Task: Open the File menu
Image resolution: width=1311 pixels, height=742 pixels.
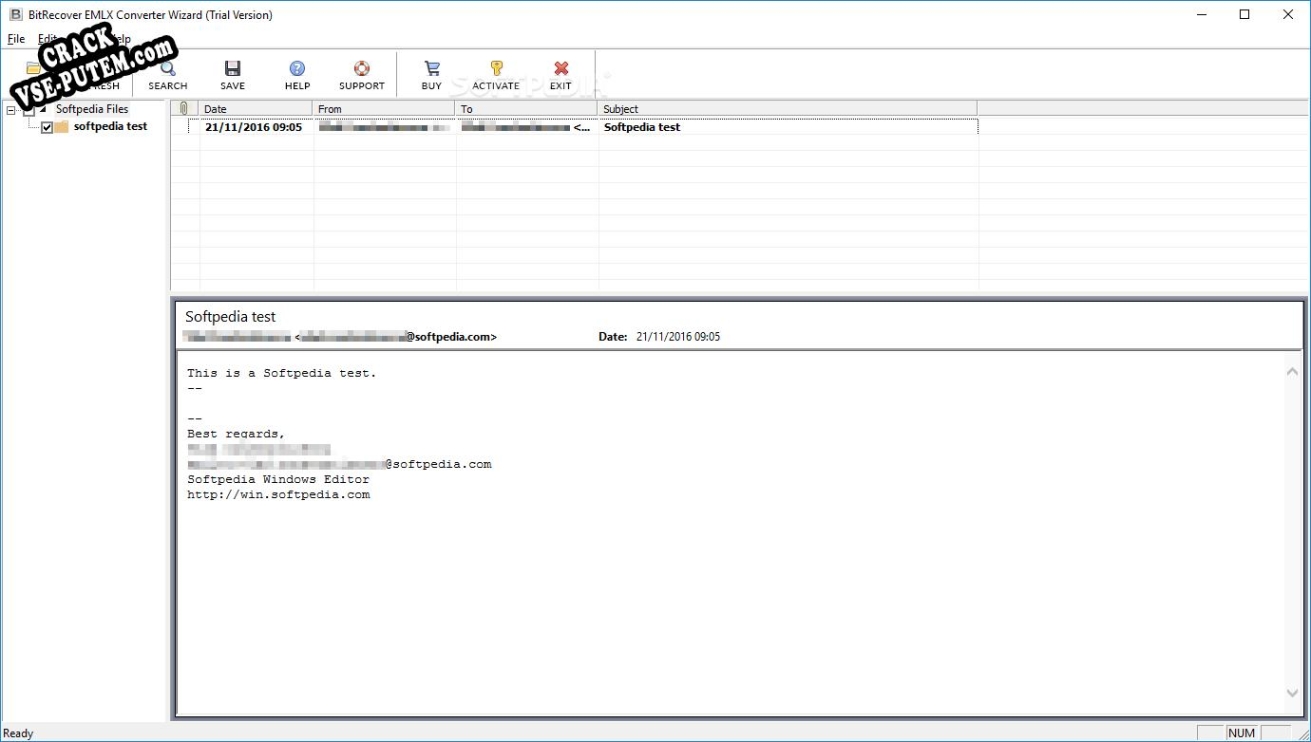Action: tap(16, 39)
